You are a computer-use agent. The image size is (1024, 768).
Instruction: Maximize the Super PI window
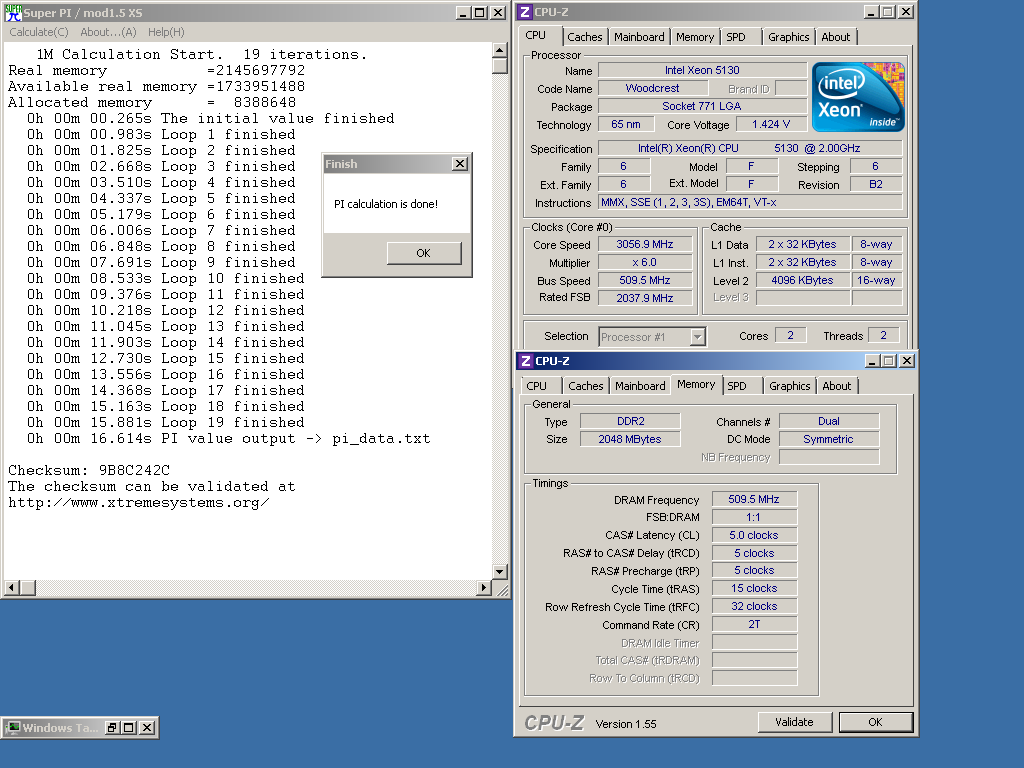[x=480, y=12]
